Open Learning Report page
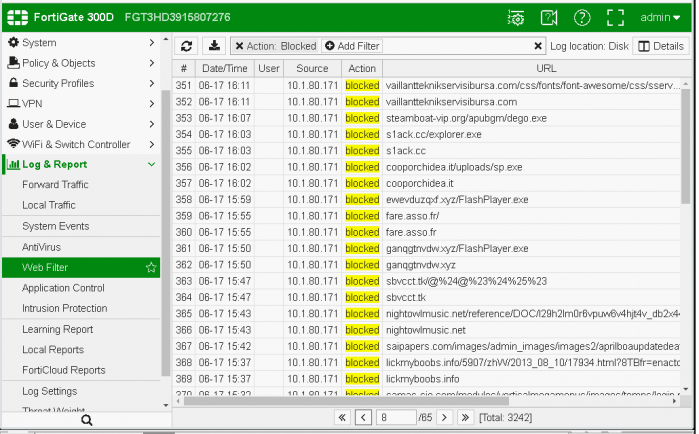699x434 pixels. [x=58, y=329]
